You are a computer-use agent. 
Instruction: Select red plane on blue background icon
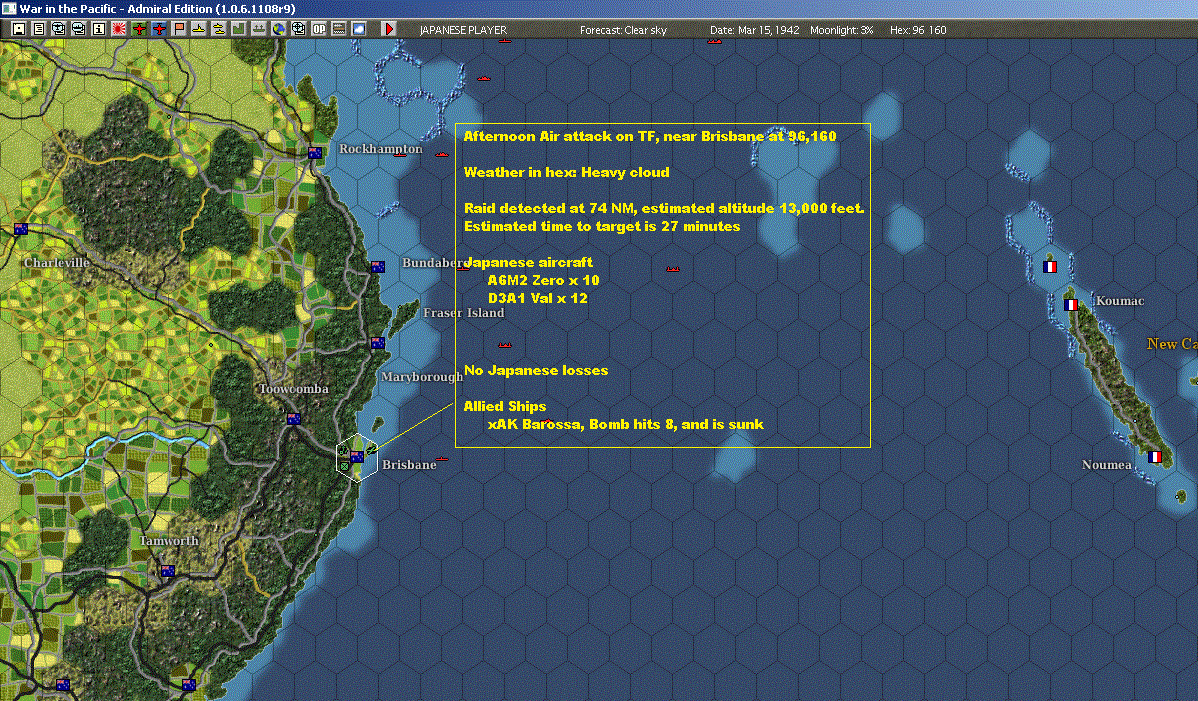[159, 29]
